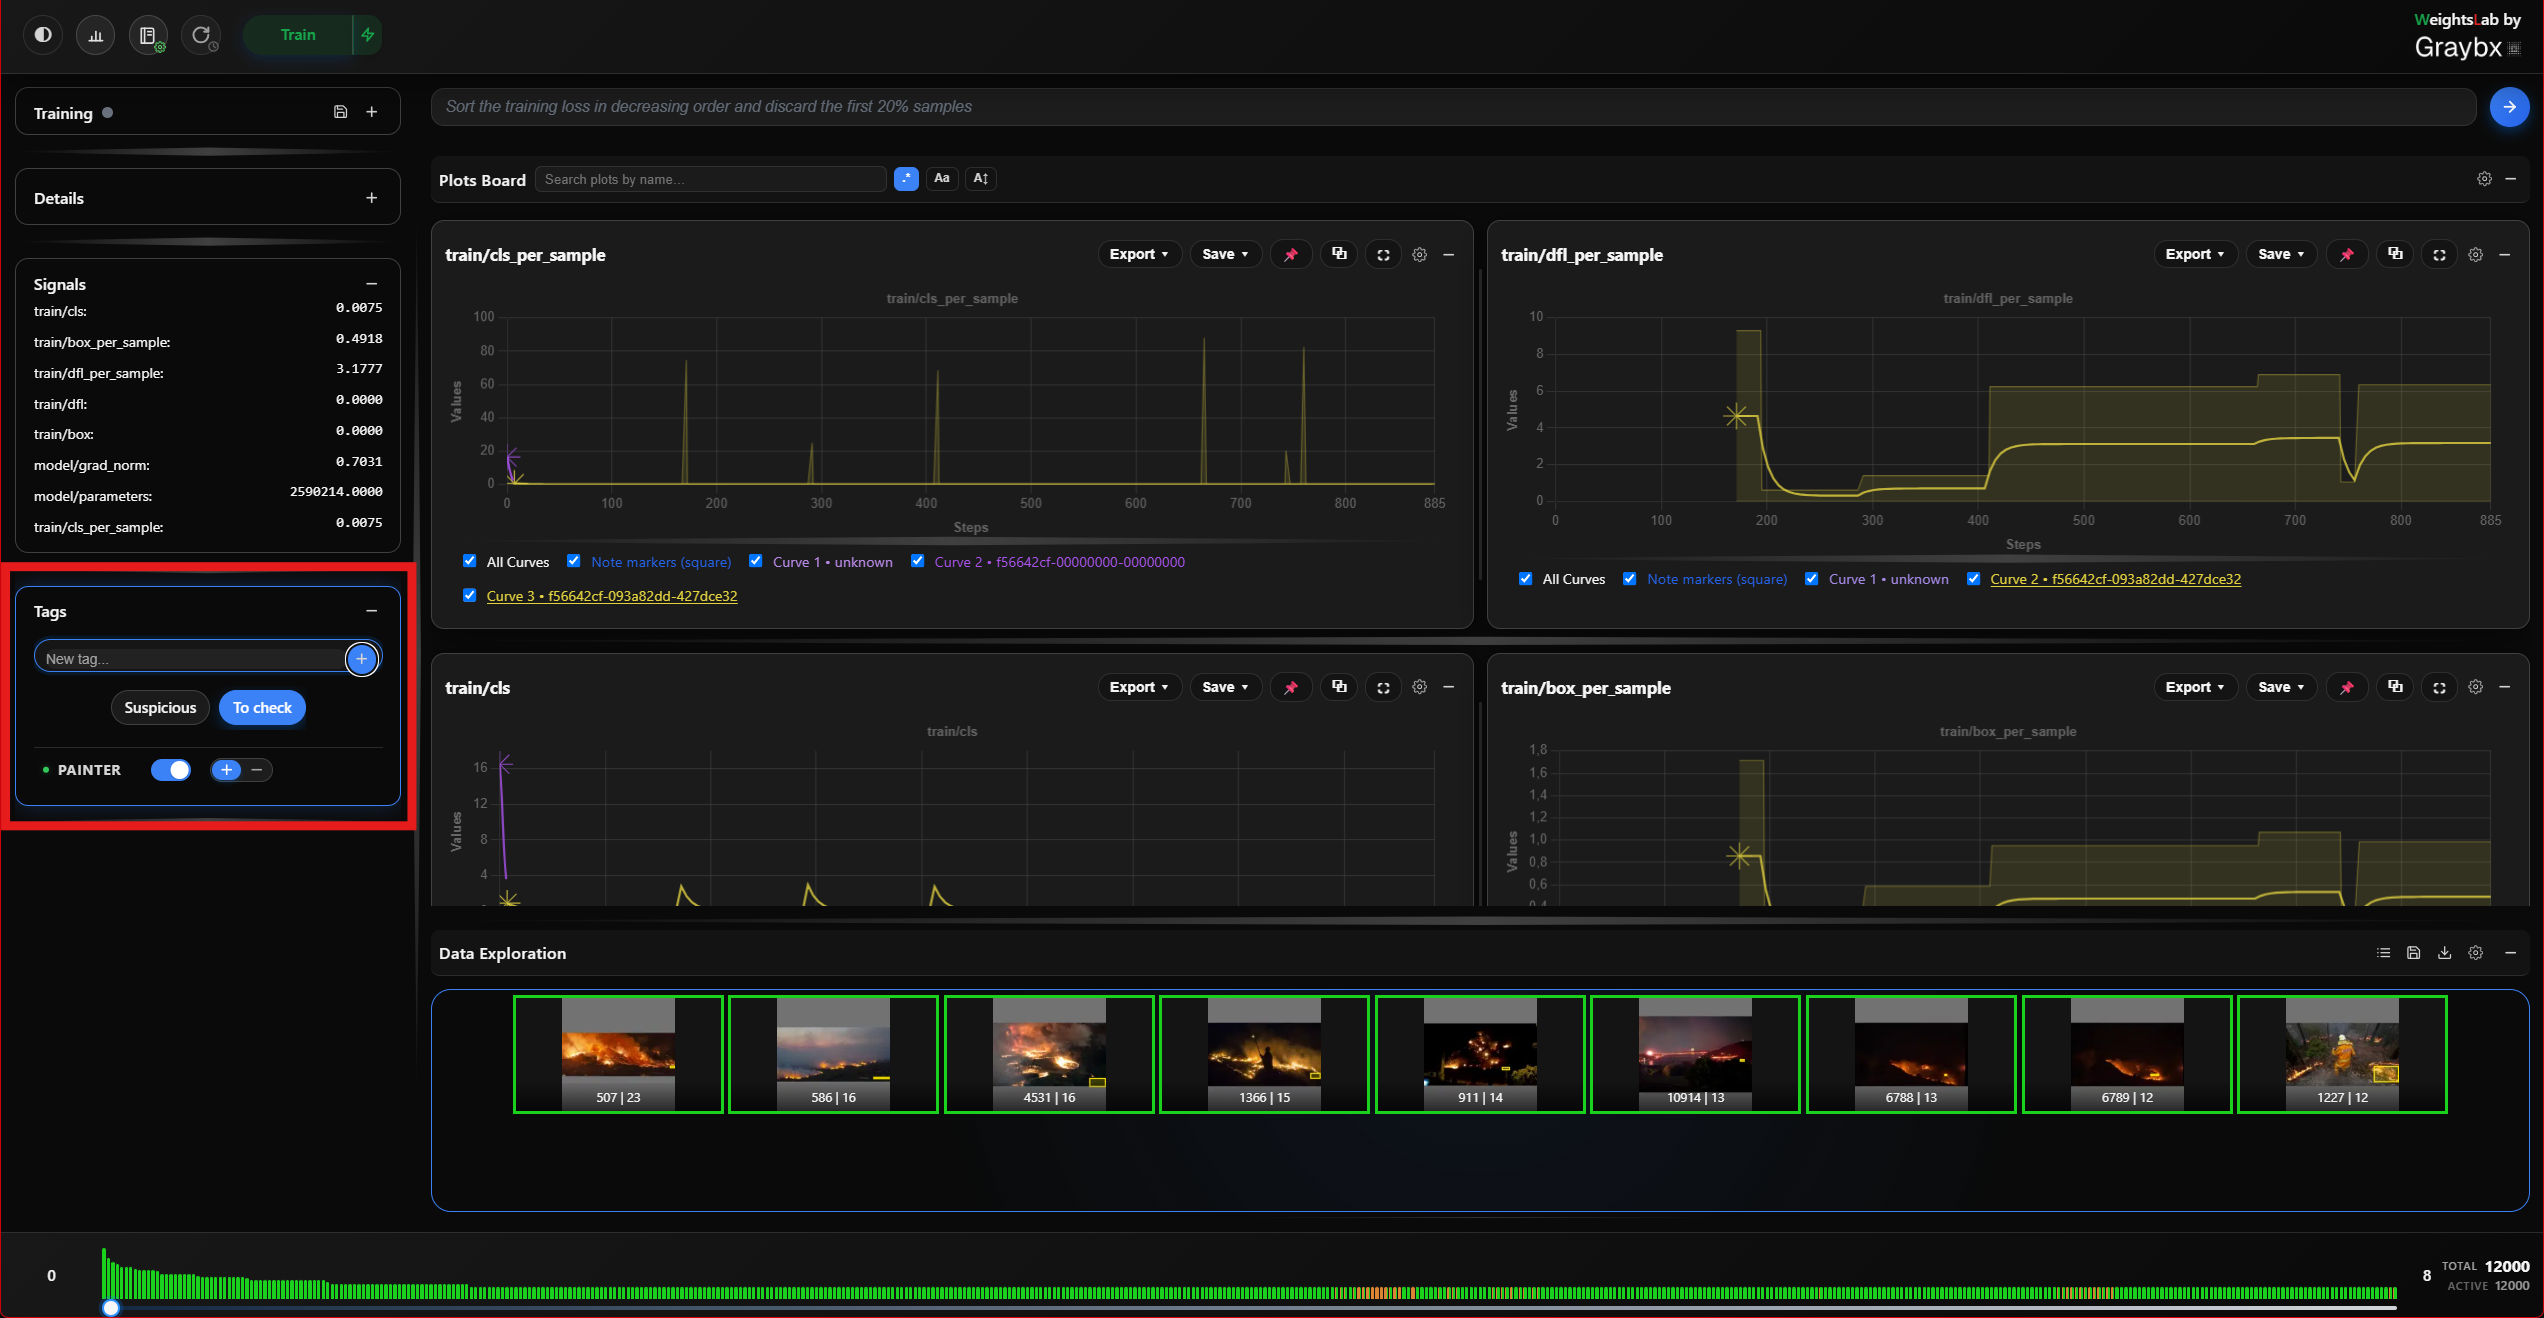Select the To check tag

point(262,708)
